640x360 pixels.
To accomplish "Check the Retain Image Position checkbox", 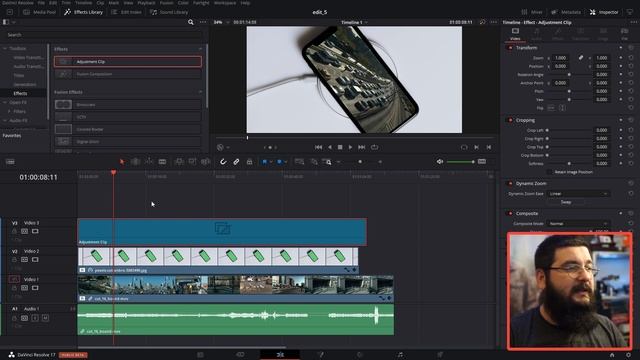I will tap(549, 172).
